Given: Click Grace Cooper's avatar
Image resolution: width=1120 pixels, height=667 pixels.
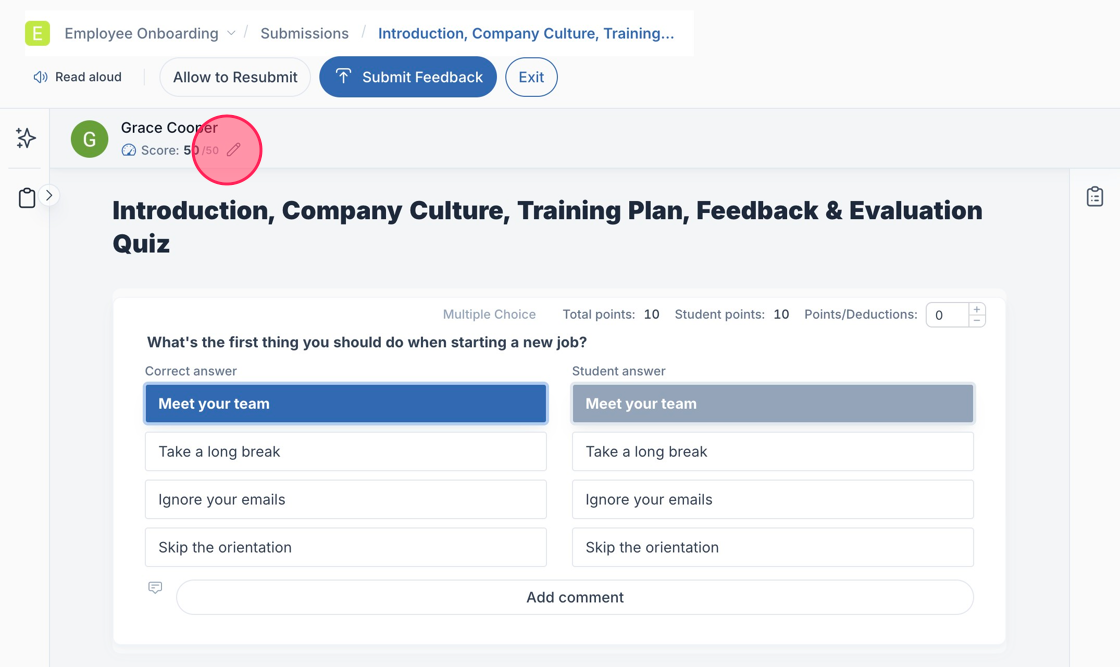Looking at the screenshot, I should point(90,139).
